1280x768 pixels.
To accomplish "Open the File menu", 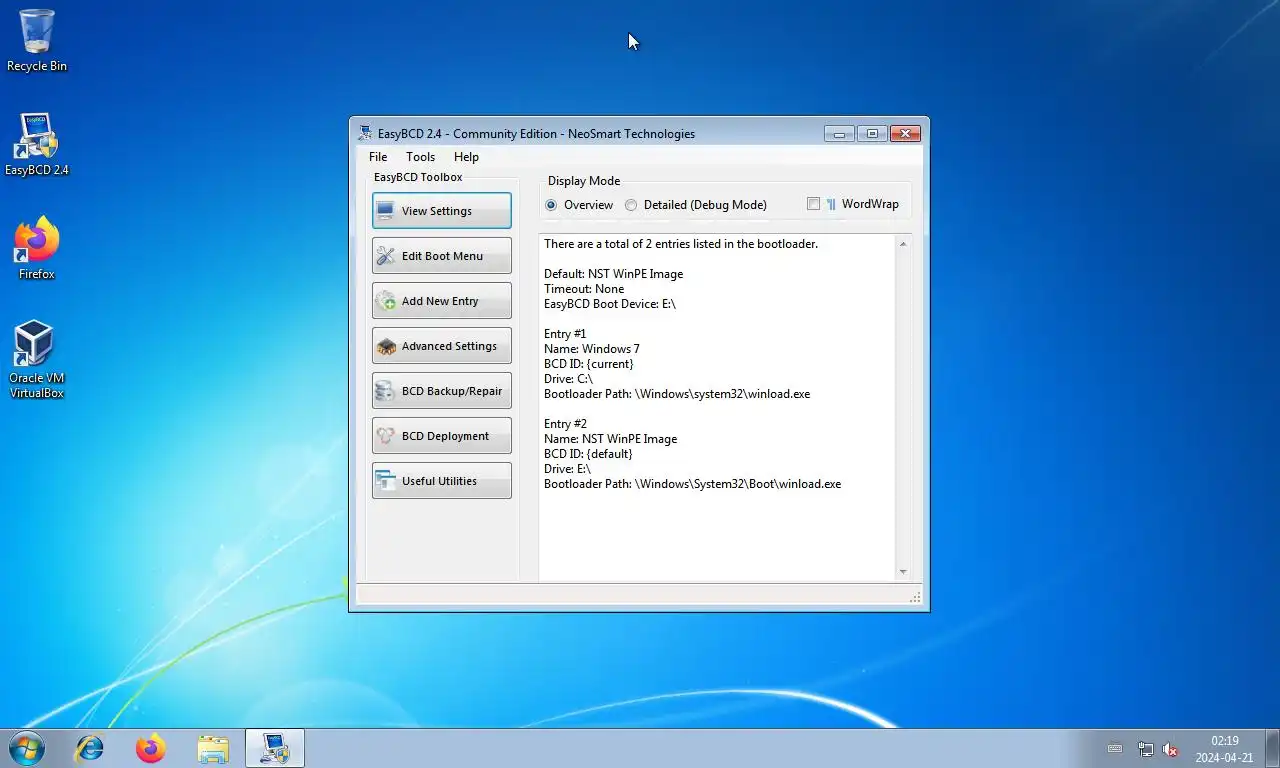I will tap(378, 157).
